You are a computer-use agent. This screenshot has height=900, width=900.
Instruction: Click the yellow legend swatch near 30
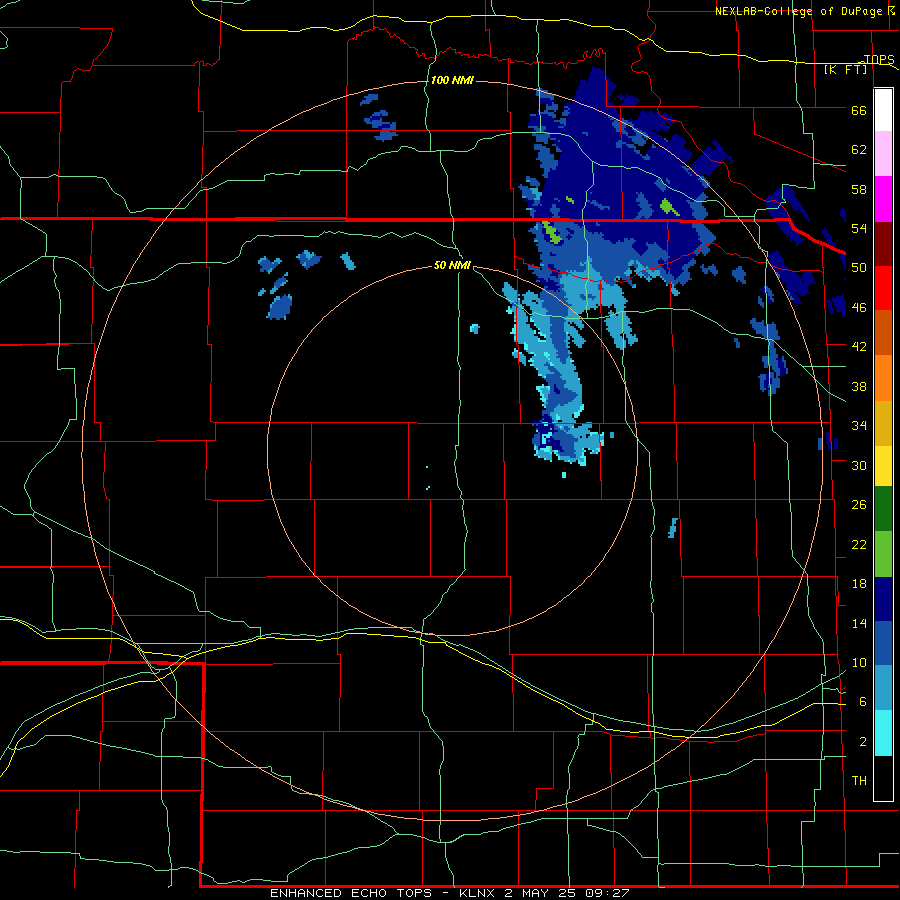883,466
